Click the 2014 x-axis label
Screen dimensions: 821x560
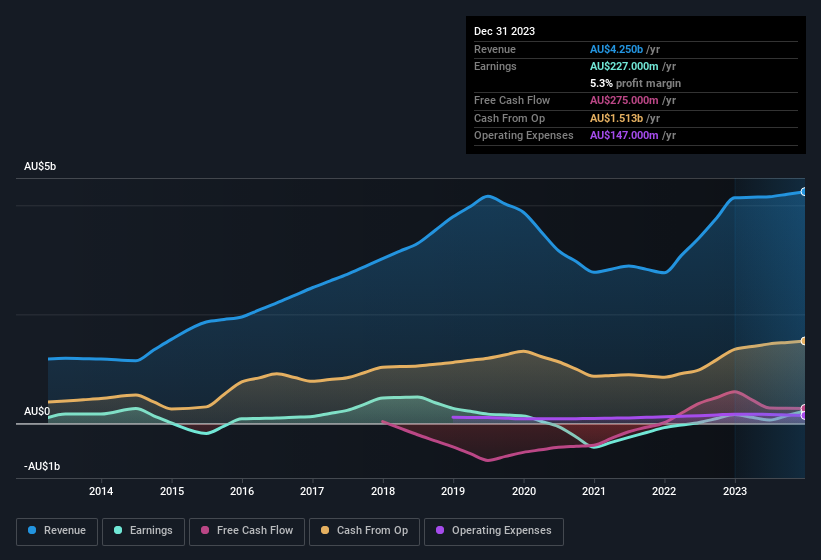click(x=101, y=491)
